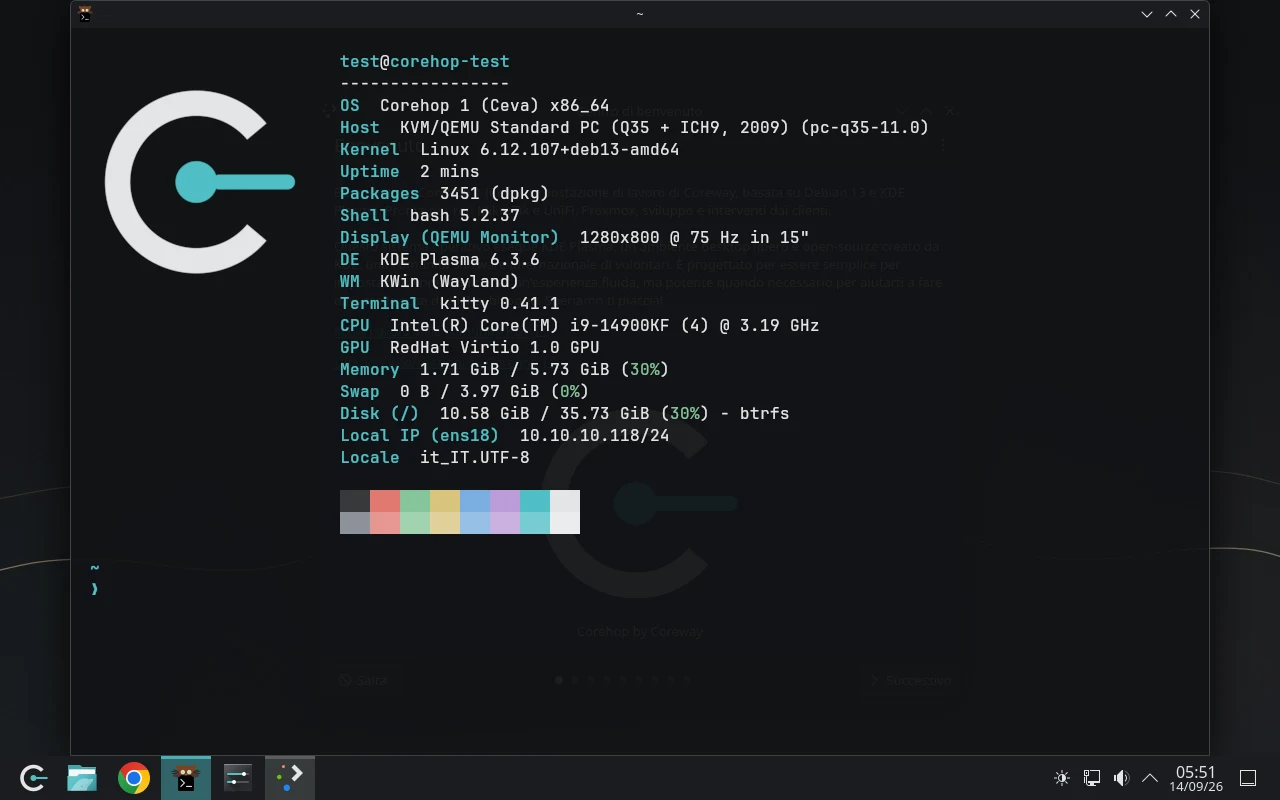1280x800 pixels.
Task: Click the 'DE KDE Plasma 6.3.6' line
Action: (440, 260)
